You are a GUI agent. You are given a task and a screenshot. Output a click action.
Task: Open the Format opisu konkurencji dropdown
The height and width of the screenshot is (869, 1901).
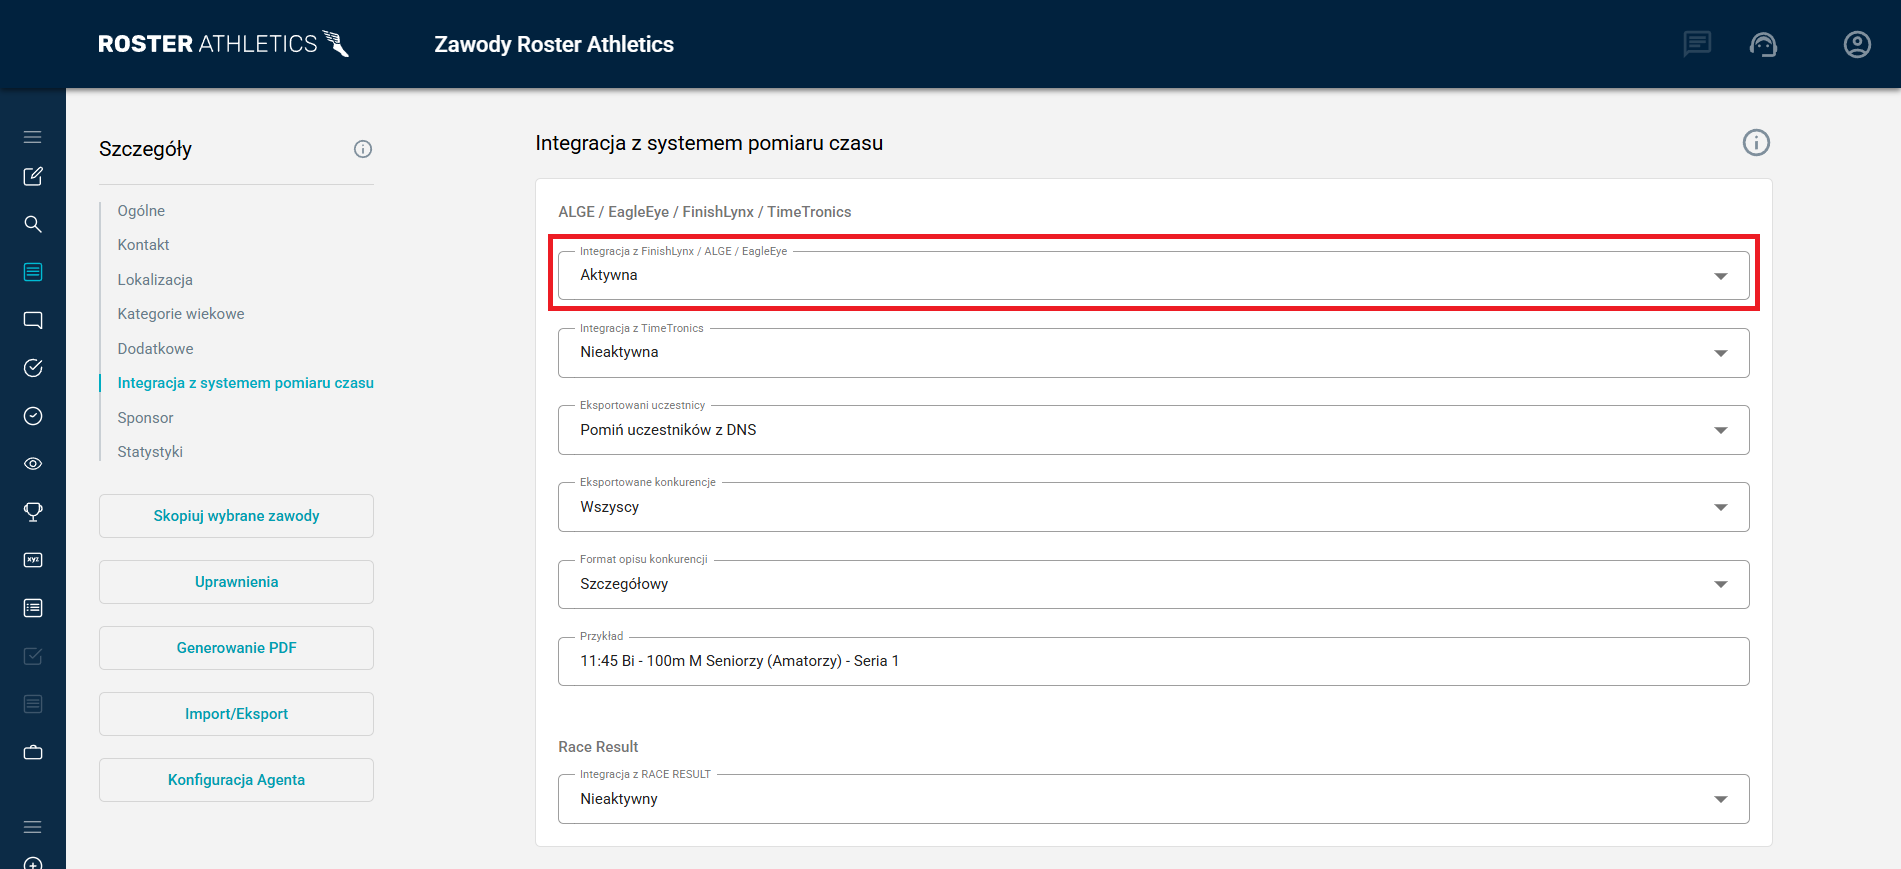pyautogui.click(x=1153, y=584)
